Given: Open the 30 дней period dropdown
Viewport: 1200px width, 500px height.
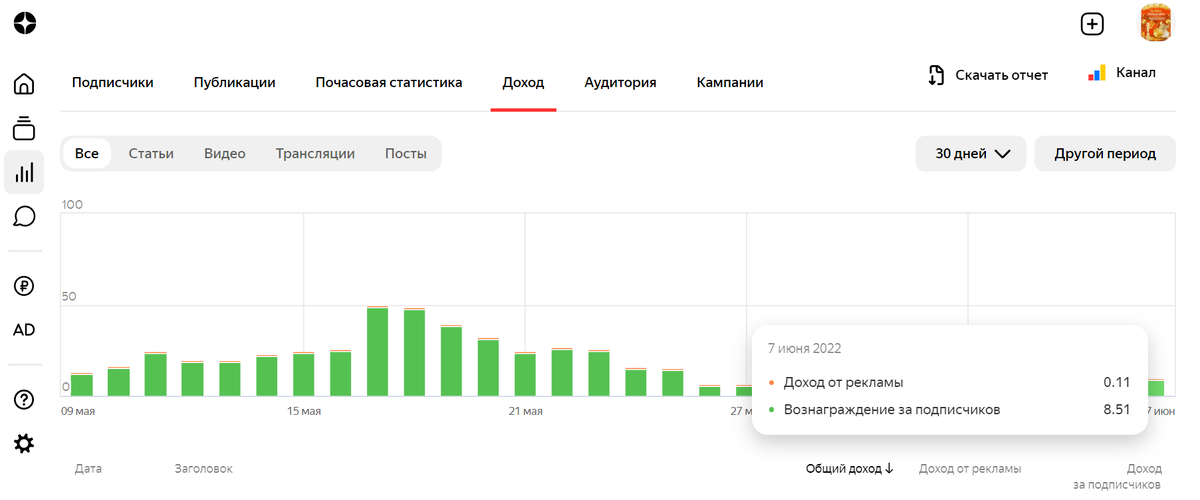Looking at the screenshot, I should click(971, 154).
